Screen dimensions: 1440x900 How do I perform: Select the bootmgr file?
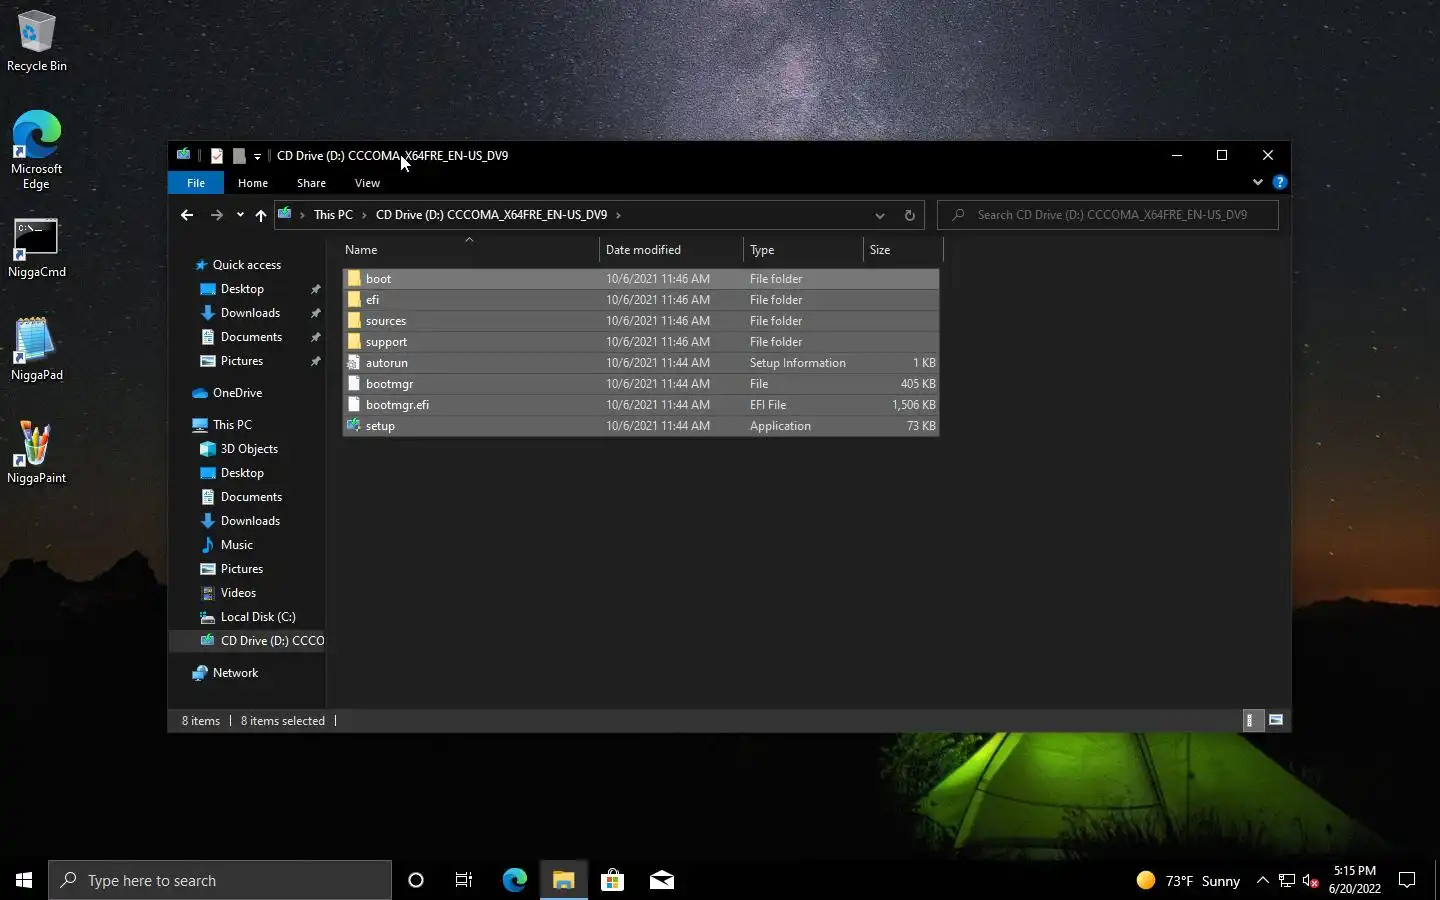[x=640, y=384]
